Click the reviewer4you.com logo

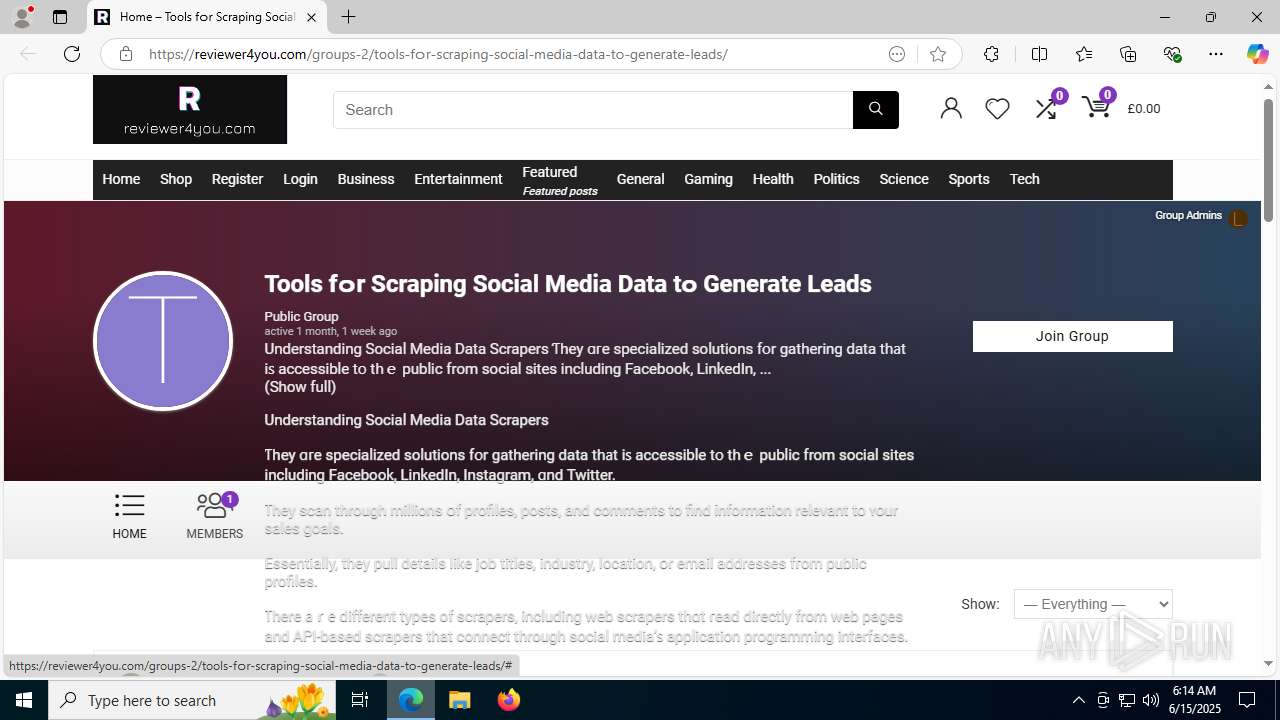click(190, 110)
